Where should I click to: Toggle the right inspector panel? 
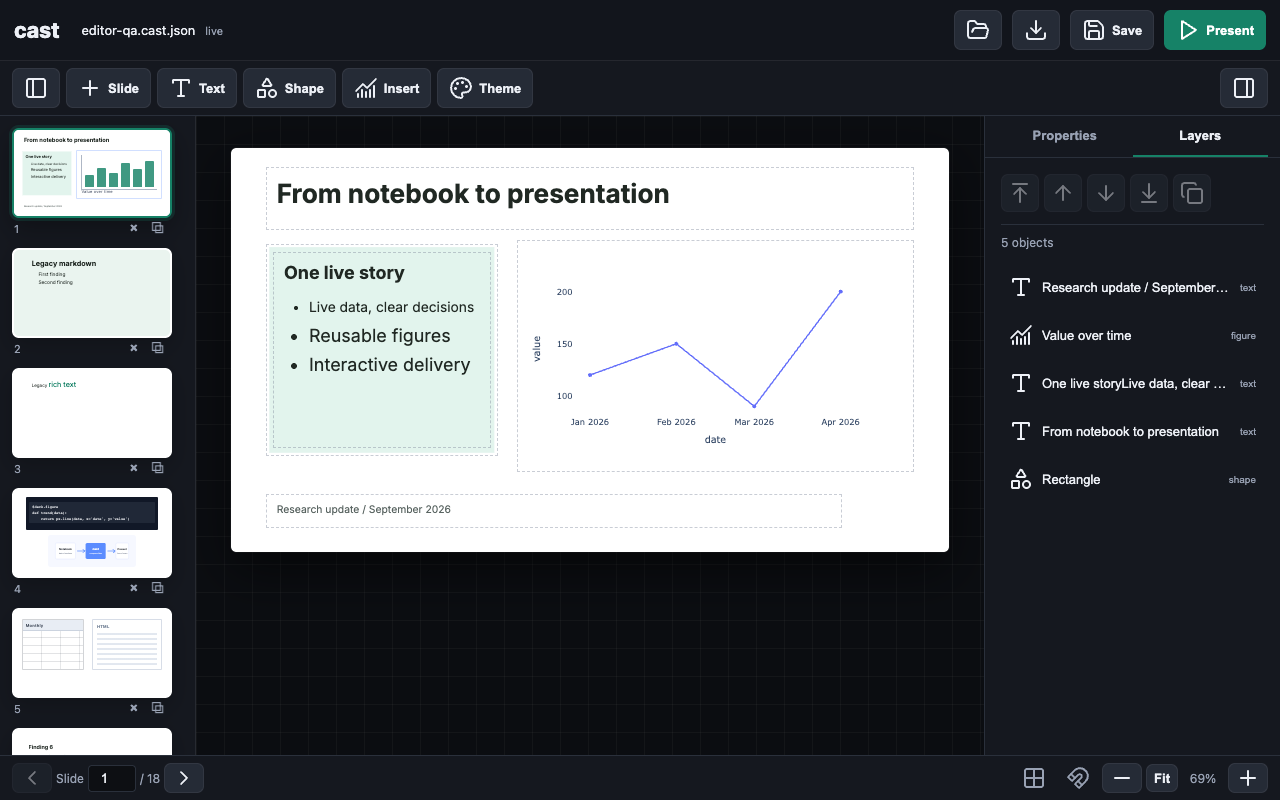1244,88
